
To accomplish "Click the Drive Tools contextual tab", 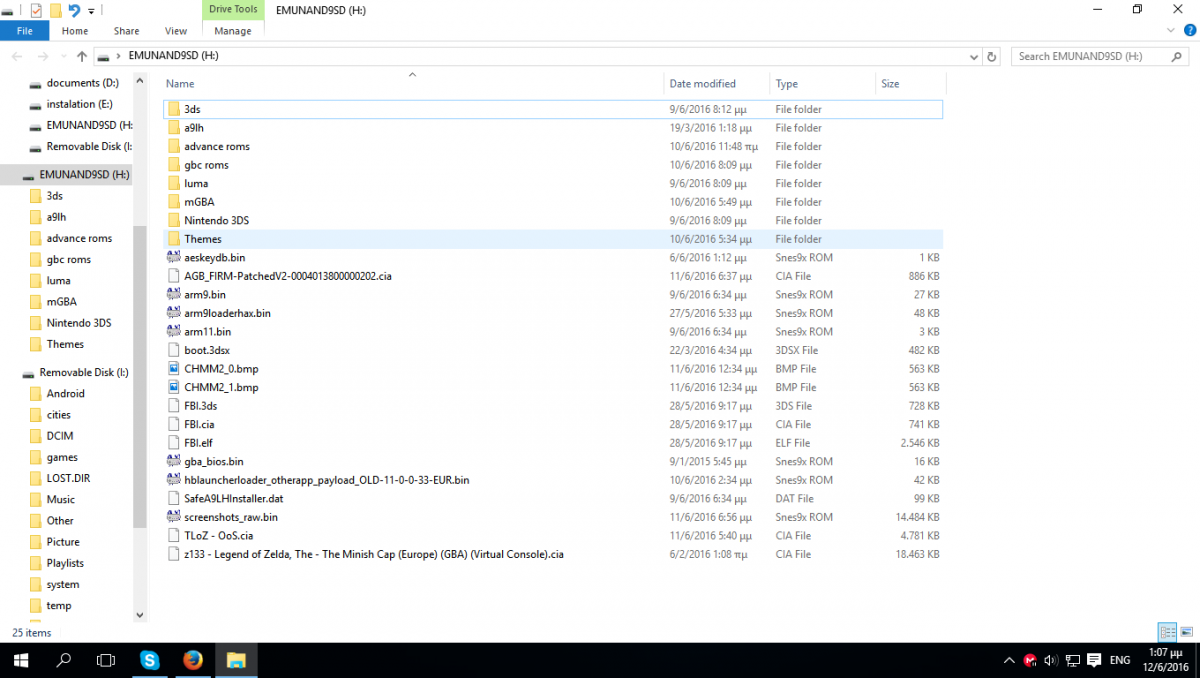I will pos(233,9).
